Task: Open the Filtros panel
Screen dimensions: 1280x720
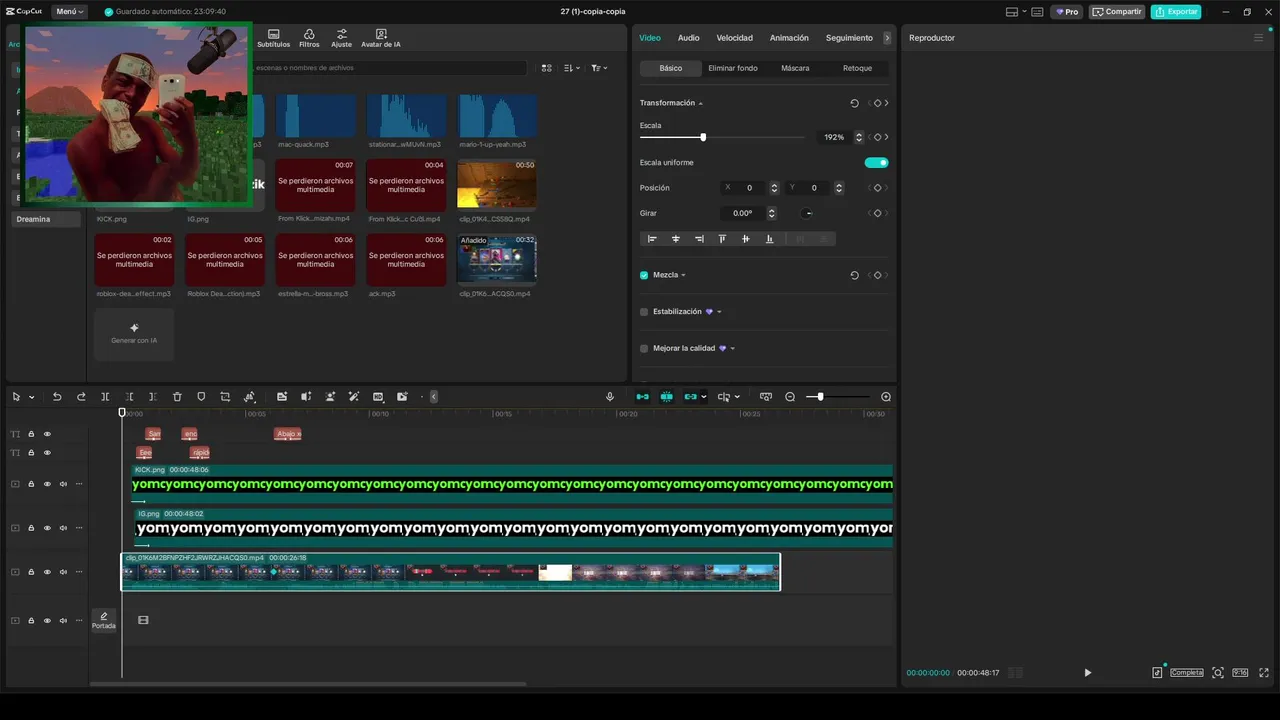Action: [309, 38]
